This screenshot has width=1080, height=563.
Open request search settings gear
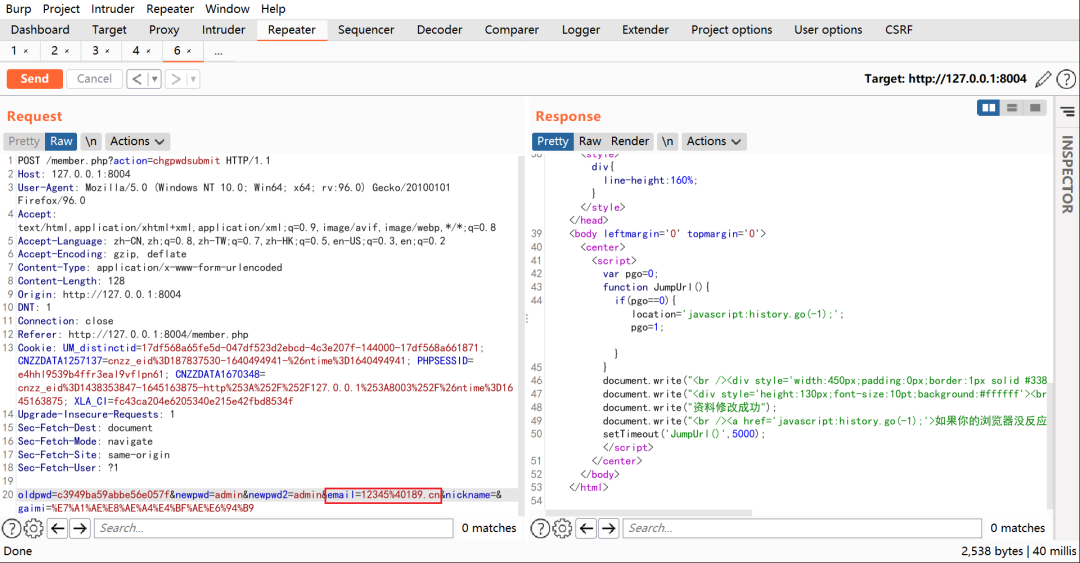pyautogui.click(x=33, y=529)
